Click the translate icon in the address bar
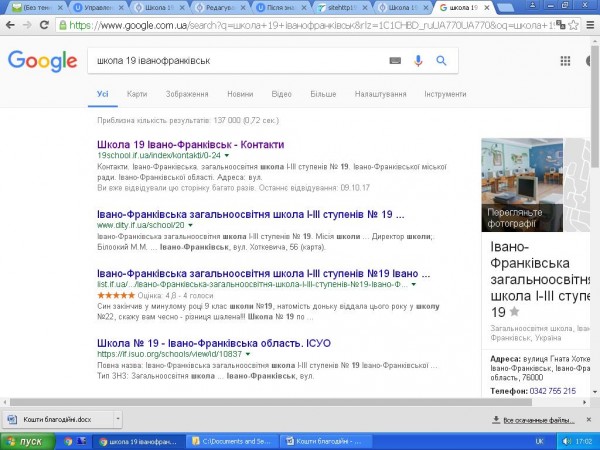The image size is (600, 450). coord(561,25)
